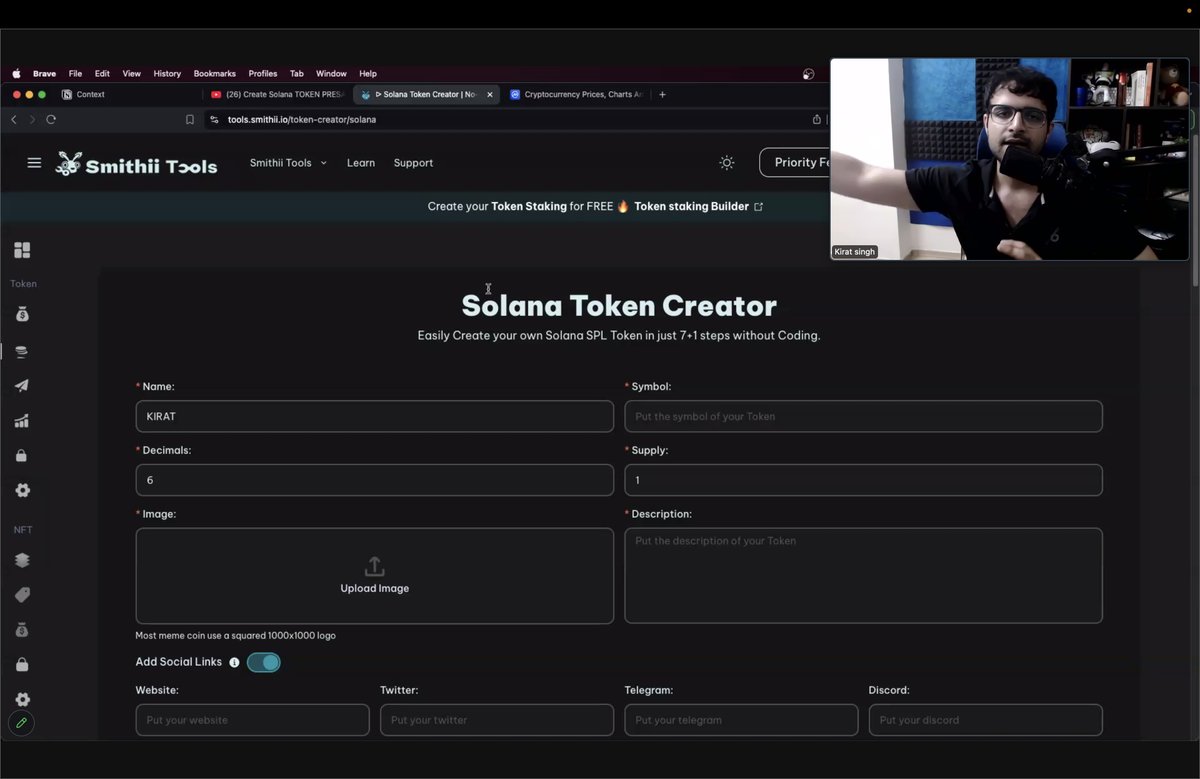Select the layers icon under NFT section

click(x=22, y=560)
